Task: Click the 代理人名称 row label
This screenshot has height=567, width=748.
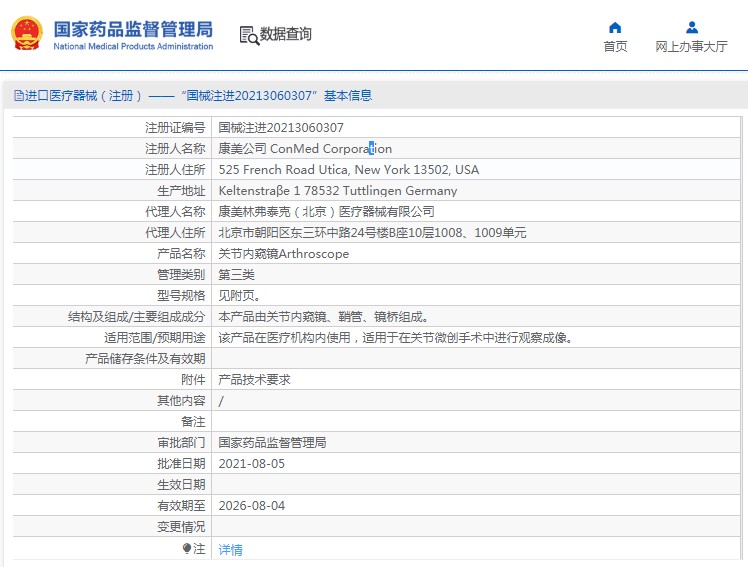Action: click(175, 212)
